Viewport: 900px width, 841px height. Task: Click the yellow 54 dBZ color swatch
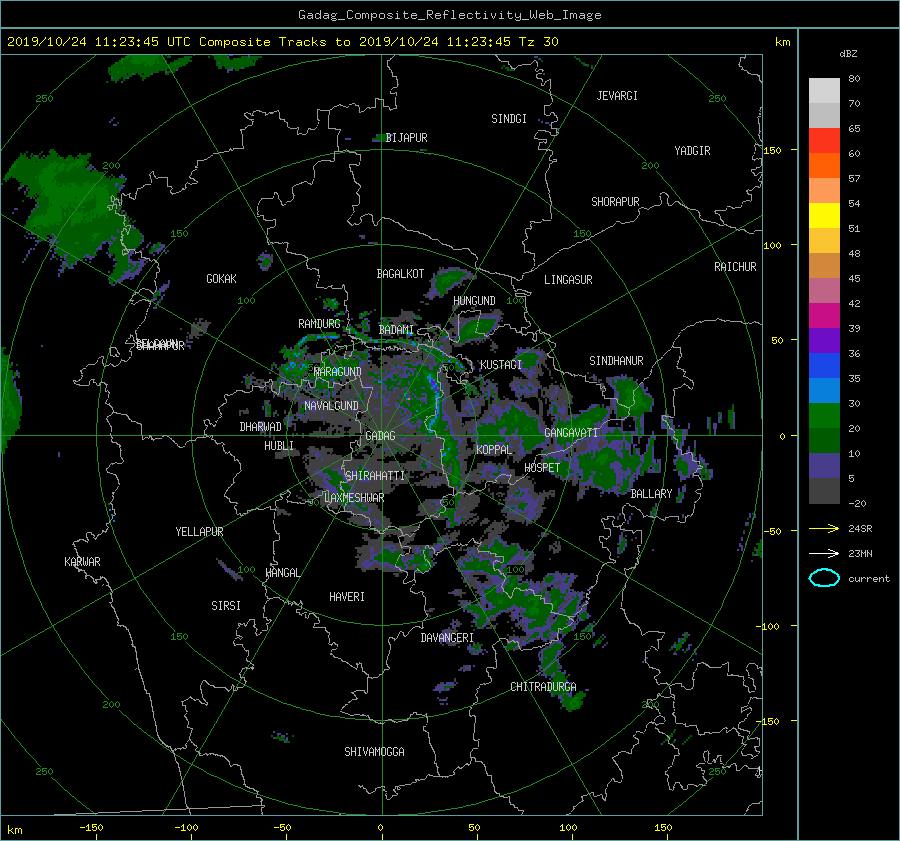click(x=824, y=215)
